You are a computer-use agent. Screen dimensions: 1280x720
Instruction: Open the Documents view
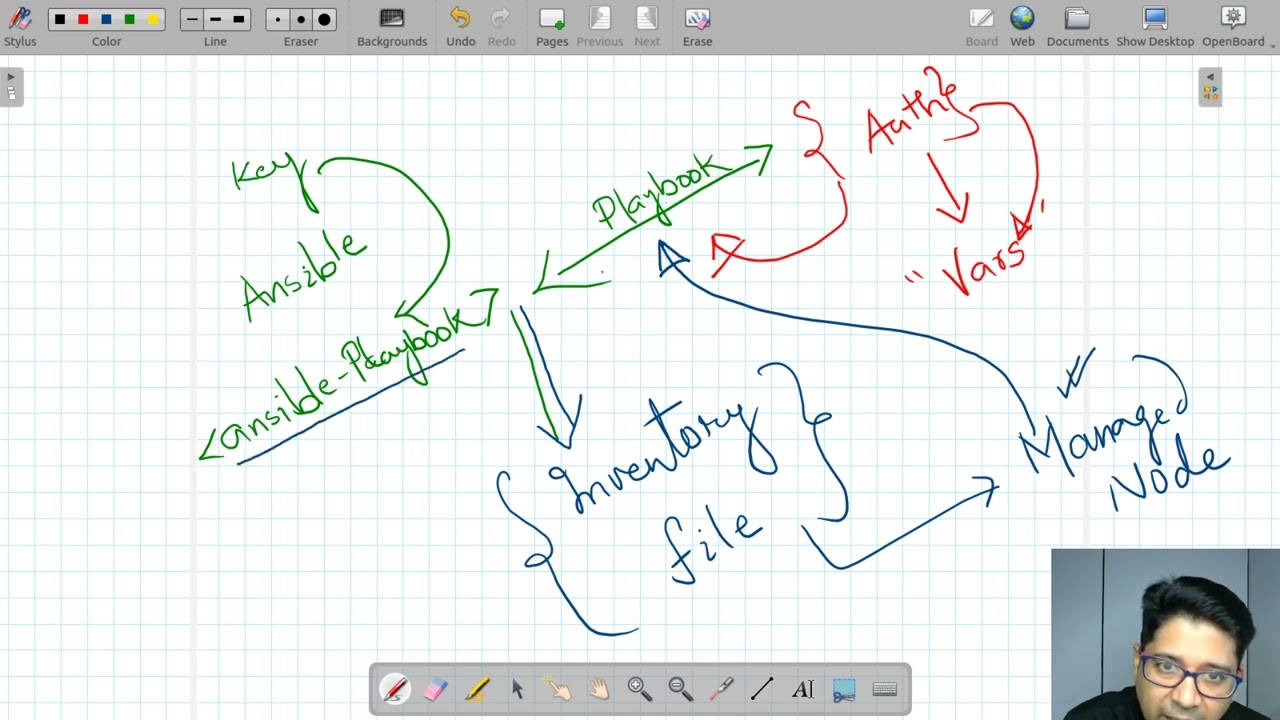(1077, 27)
